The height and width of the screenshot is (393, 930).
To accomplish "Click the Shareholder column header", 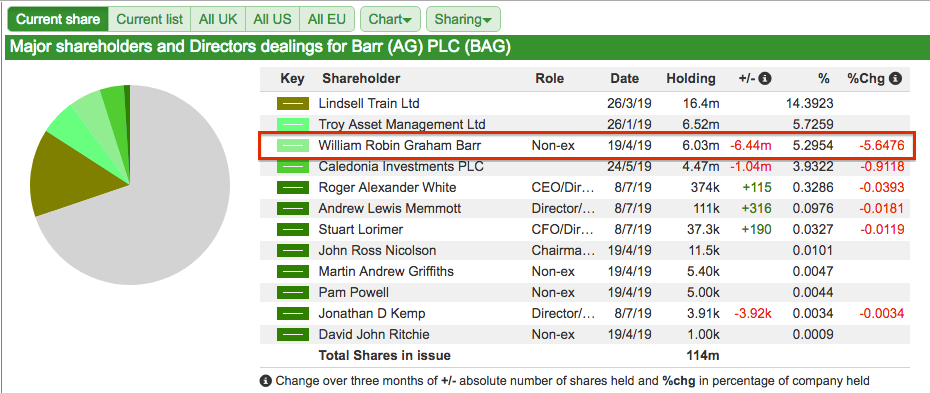I will pos(361,79).
